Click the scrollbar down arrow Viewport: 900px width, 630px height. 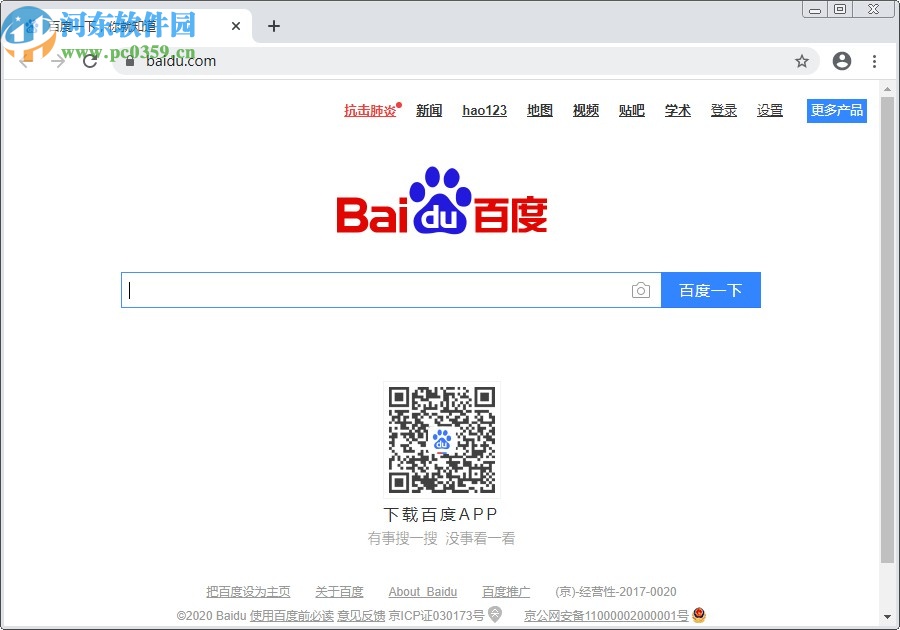point(887,617)
